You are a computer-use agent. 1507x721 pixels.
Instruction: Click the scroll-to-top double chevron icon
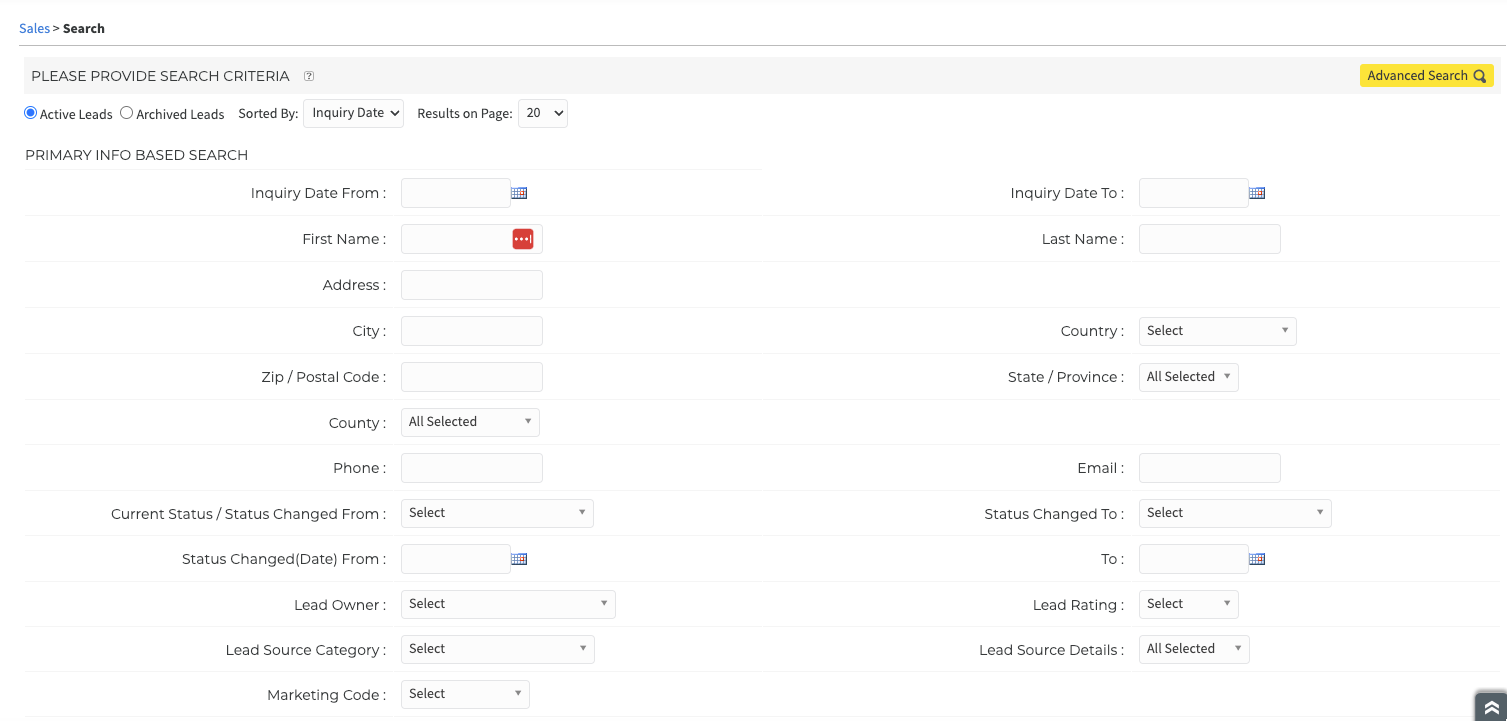pos(1491,706)
